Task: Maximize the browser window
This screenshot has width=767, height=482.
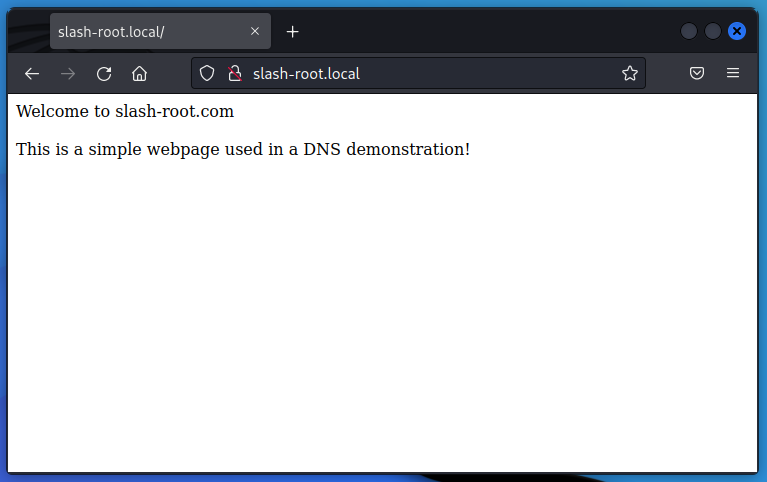Action: (713, 31)
